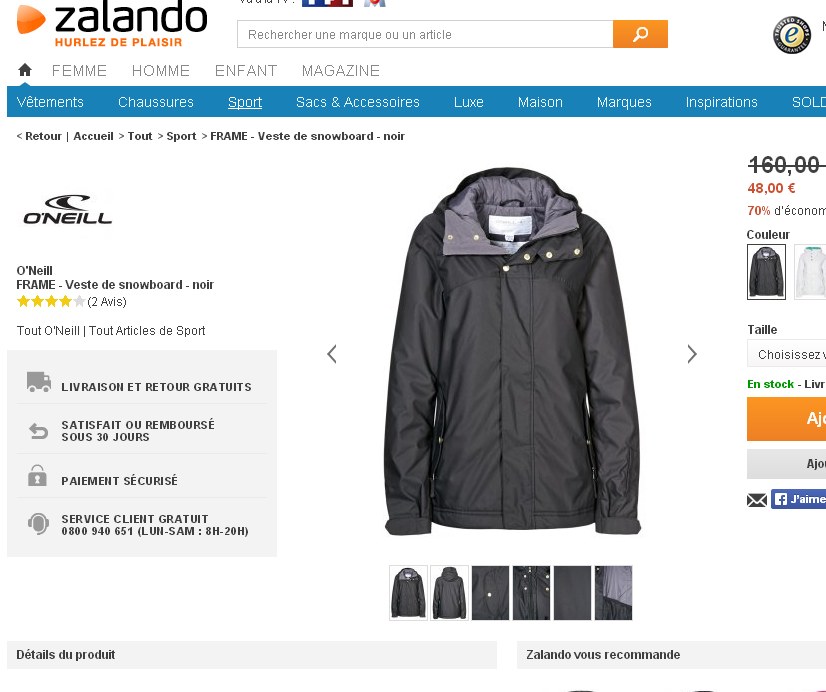Focus the brand or article search field
The image size is (826, 692).
(425, 34)
